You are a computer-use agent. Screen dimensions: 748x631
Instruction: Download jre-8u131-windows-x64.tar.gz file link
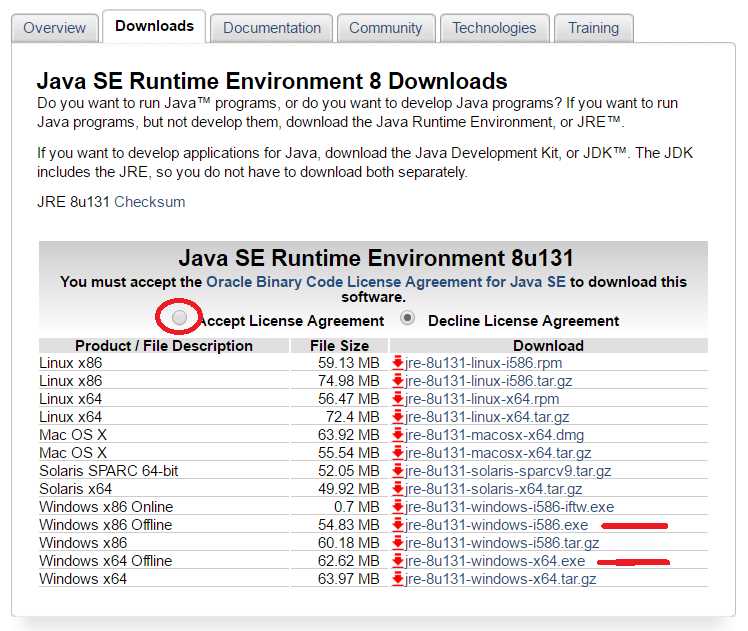[500, 579]
